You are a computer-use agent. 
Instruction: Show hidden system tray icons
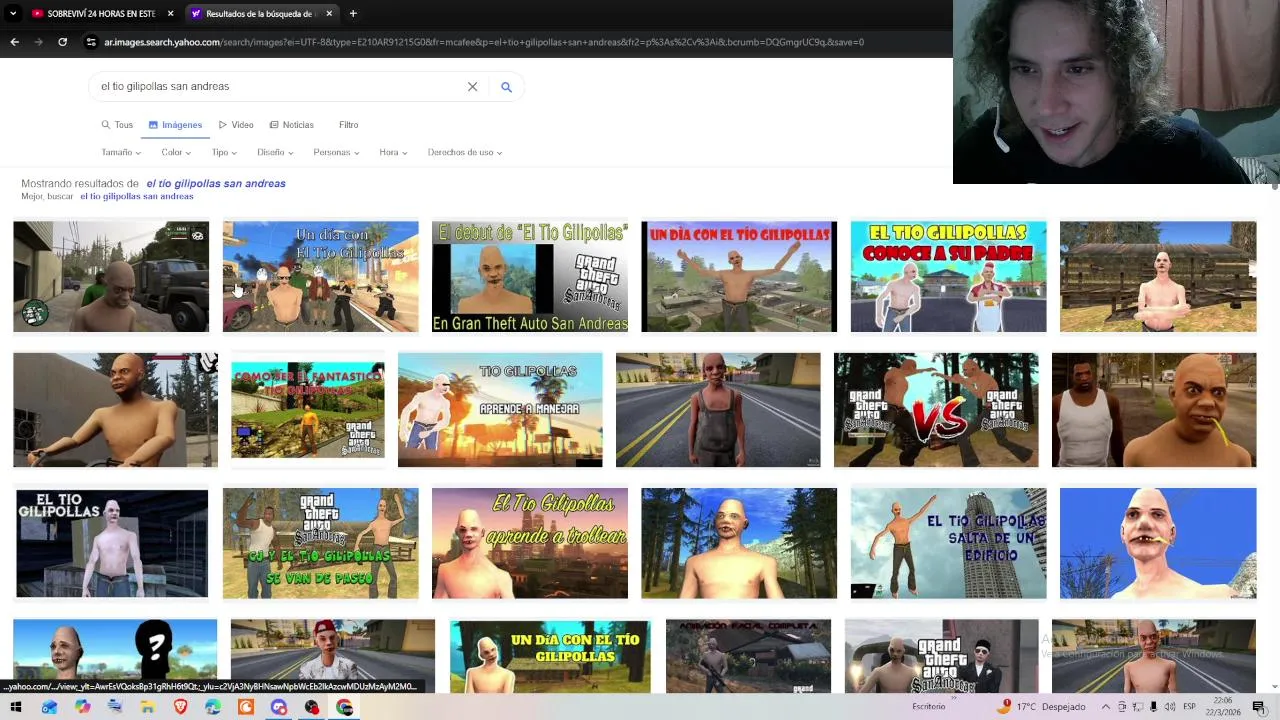point(1105,707)
